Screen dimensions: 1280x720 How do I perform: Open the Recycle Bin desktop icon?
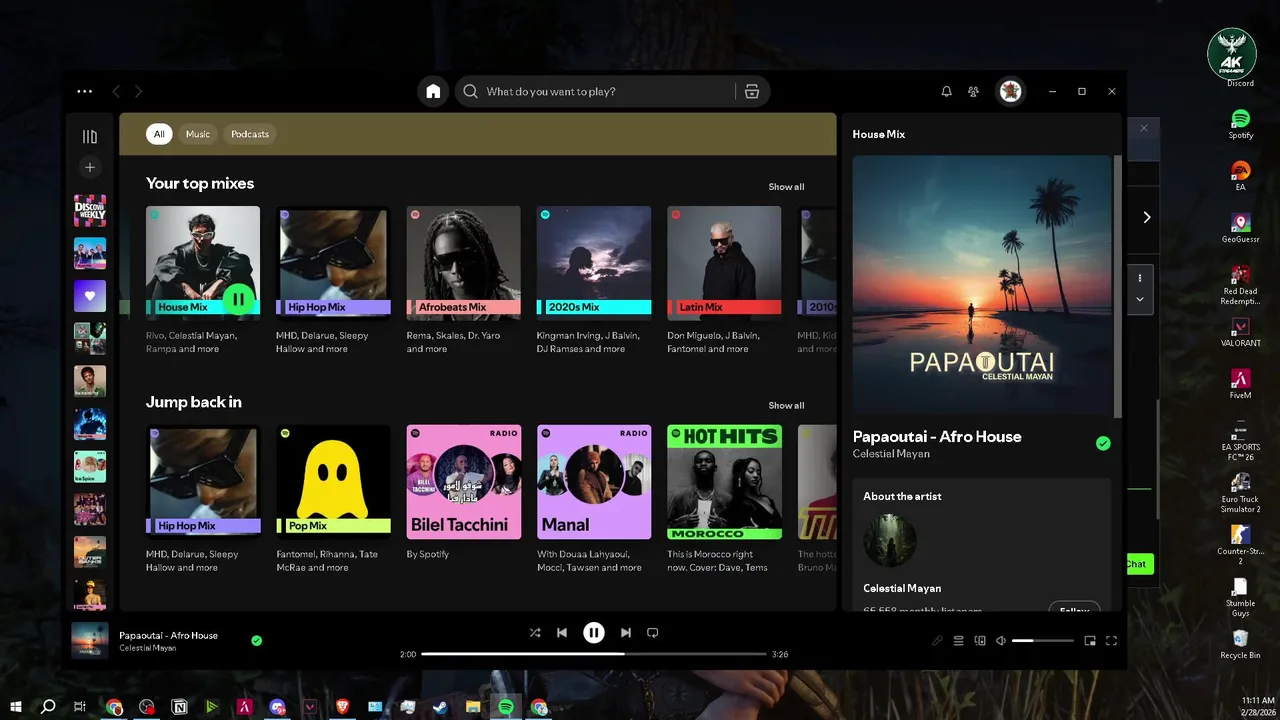(1240, 644)
